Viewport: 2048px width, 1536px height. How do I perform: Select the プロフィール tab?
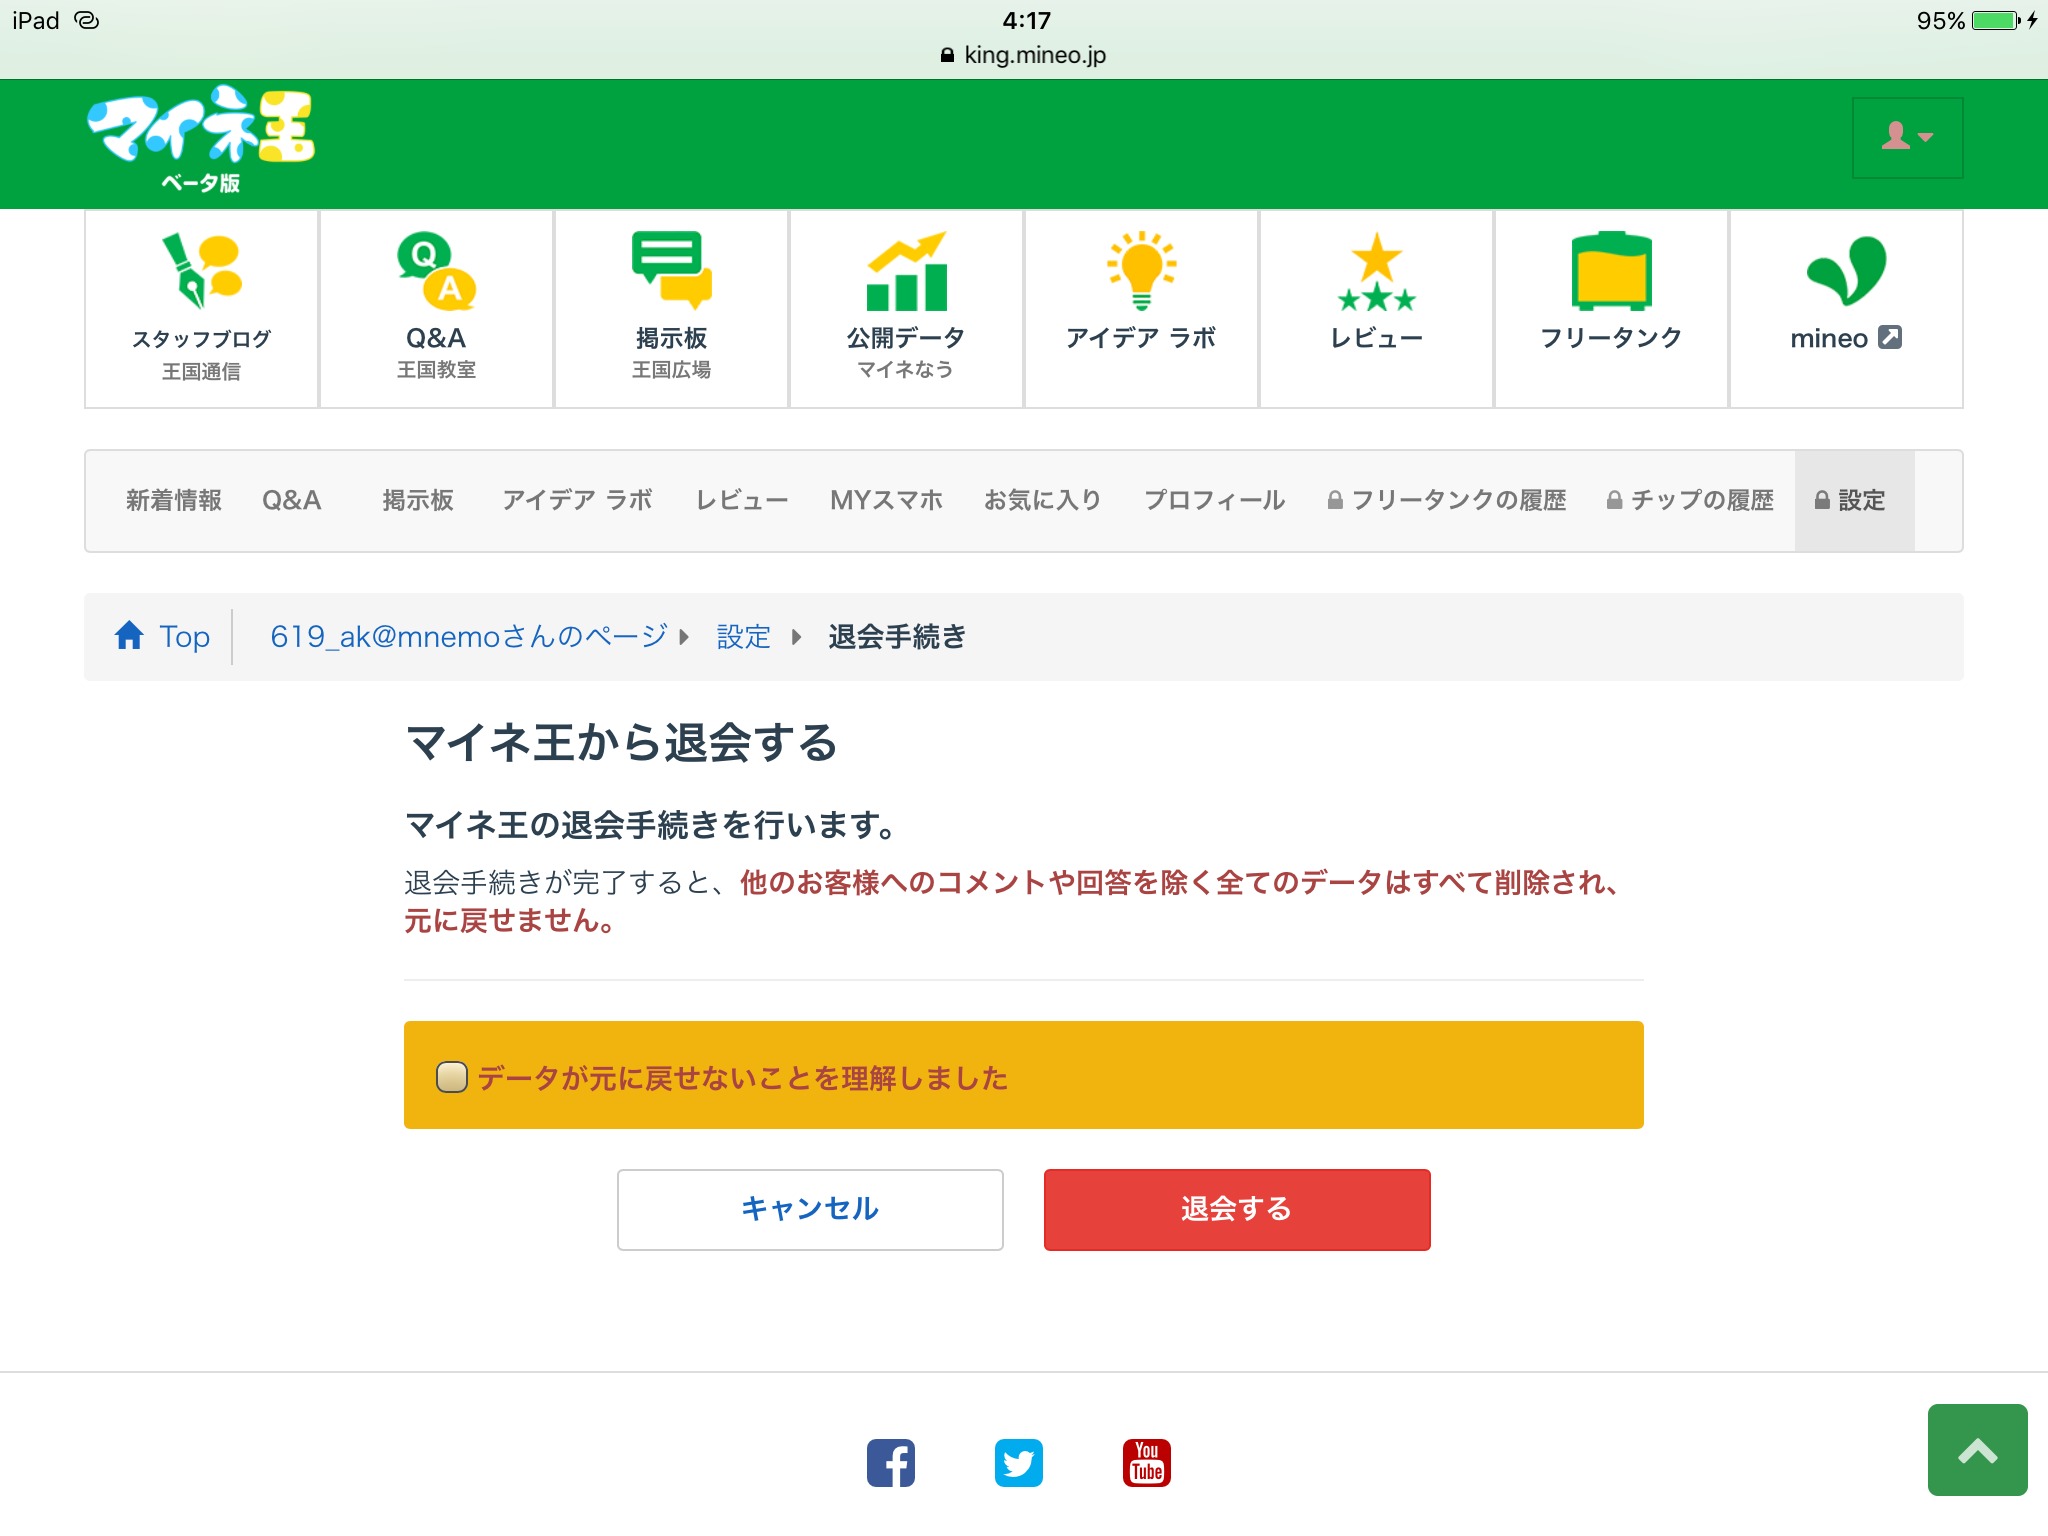1214,500
